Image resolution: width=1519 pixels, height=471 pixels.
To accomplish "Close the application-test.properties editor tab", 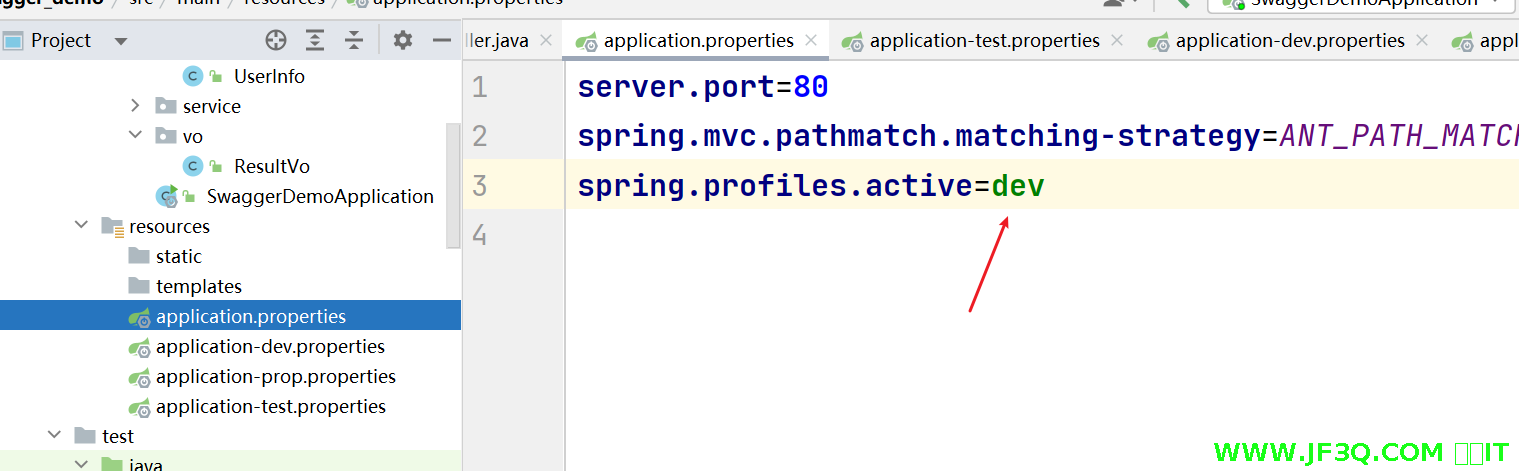I will (1117, 41).
